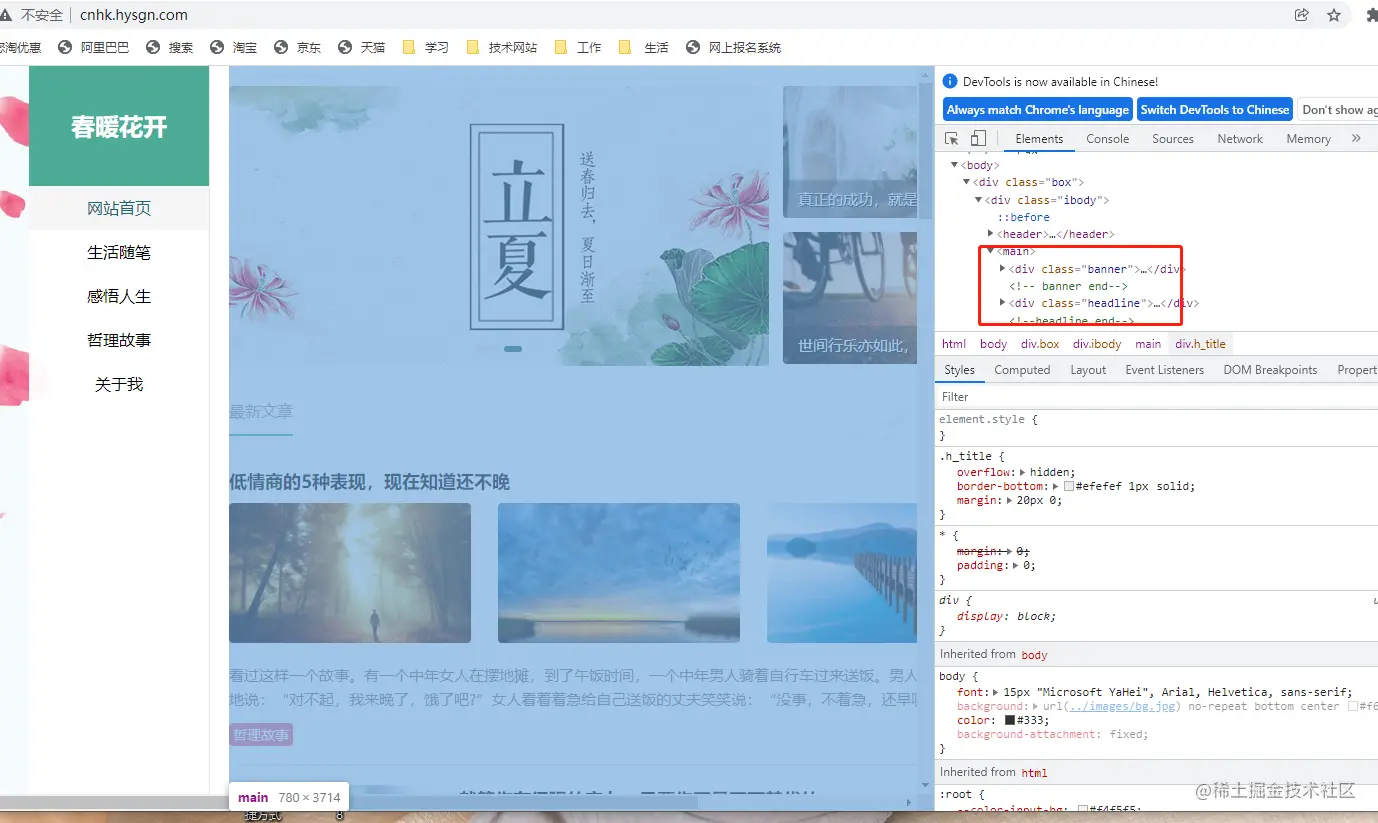Click the #efefef border color swatch
The image size is (1378, 823).
pos(1069,487)
